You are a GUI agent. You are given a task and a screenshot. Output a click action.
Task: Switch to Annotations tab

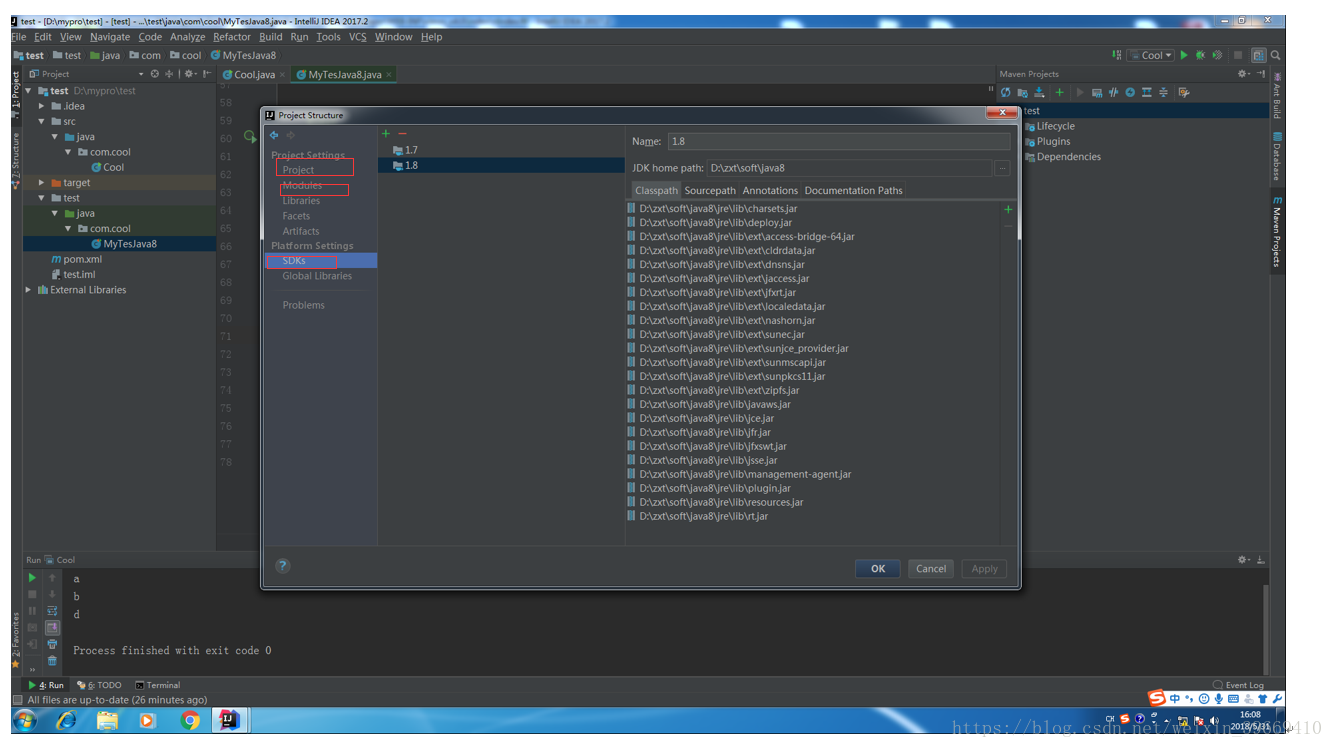(x=770, y=190)
